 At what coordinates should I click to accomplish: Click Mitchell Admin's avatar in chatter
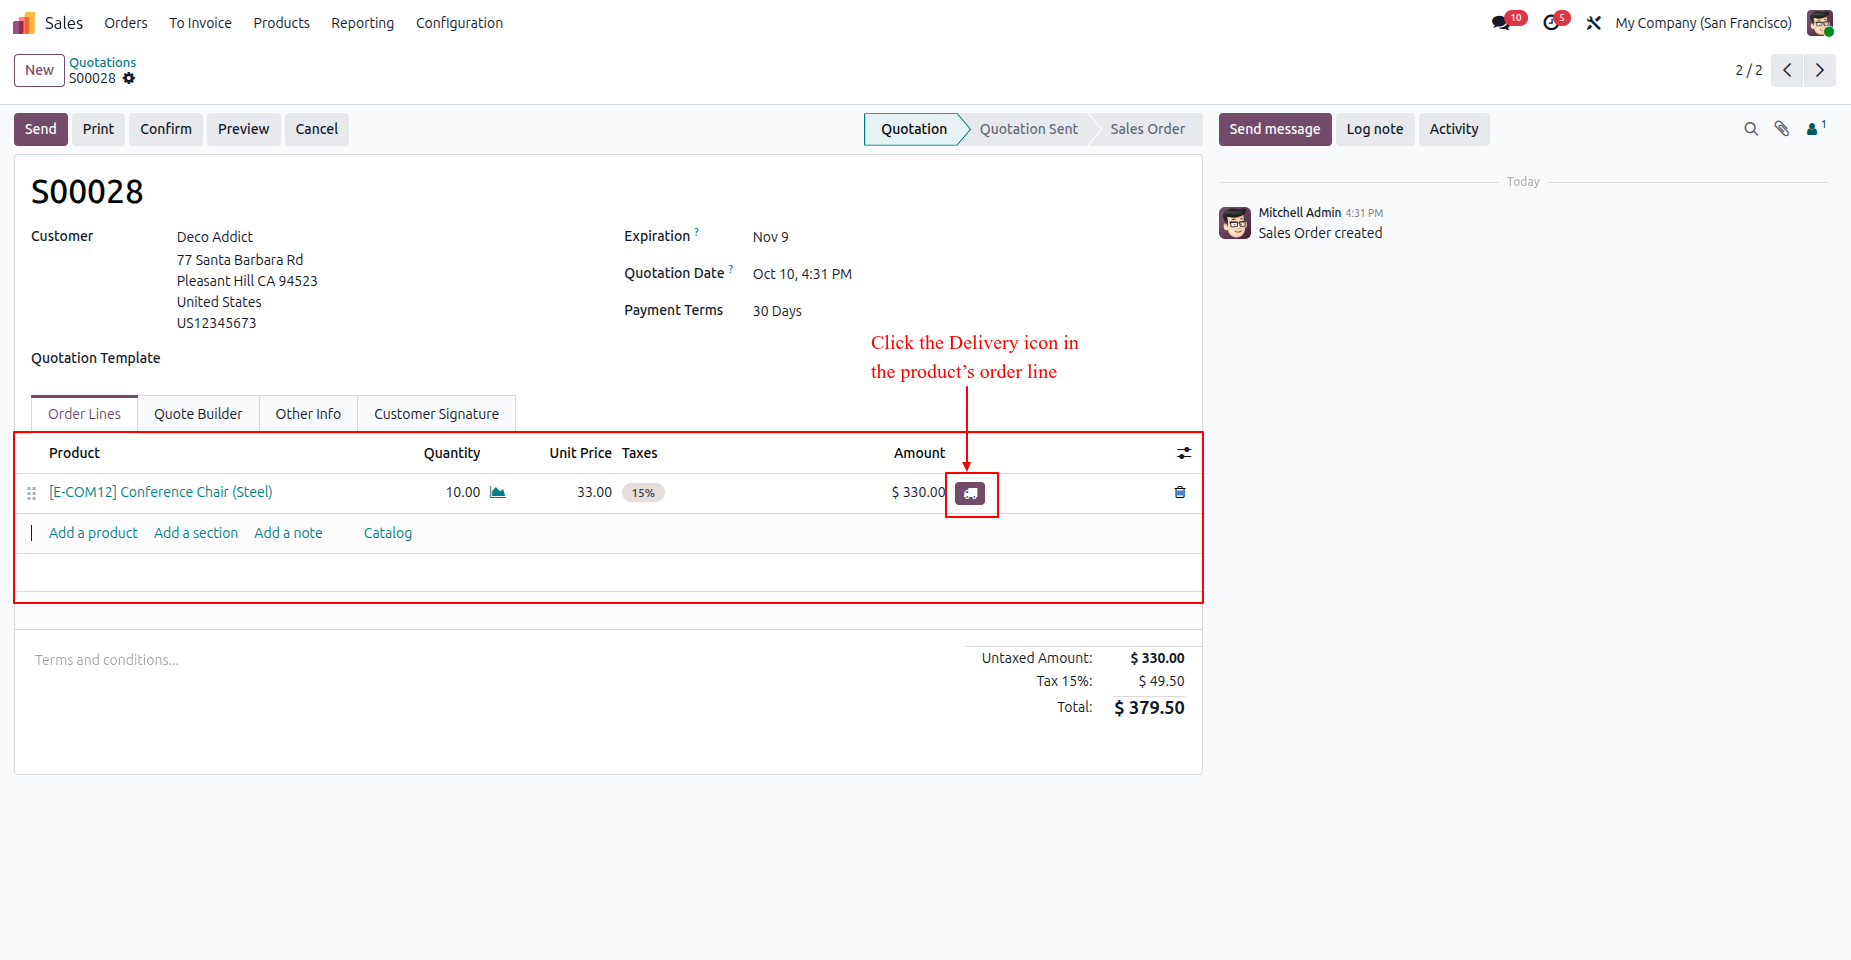coord(1235,223)
